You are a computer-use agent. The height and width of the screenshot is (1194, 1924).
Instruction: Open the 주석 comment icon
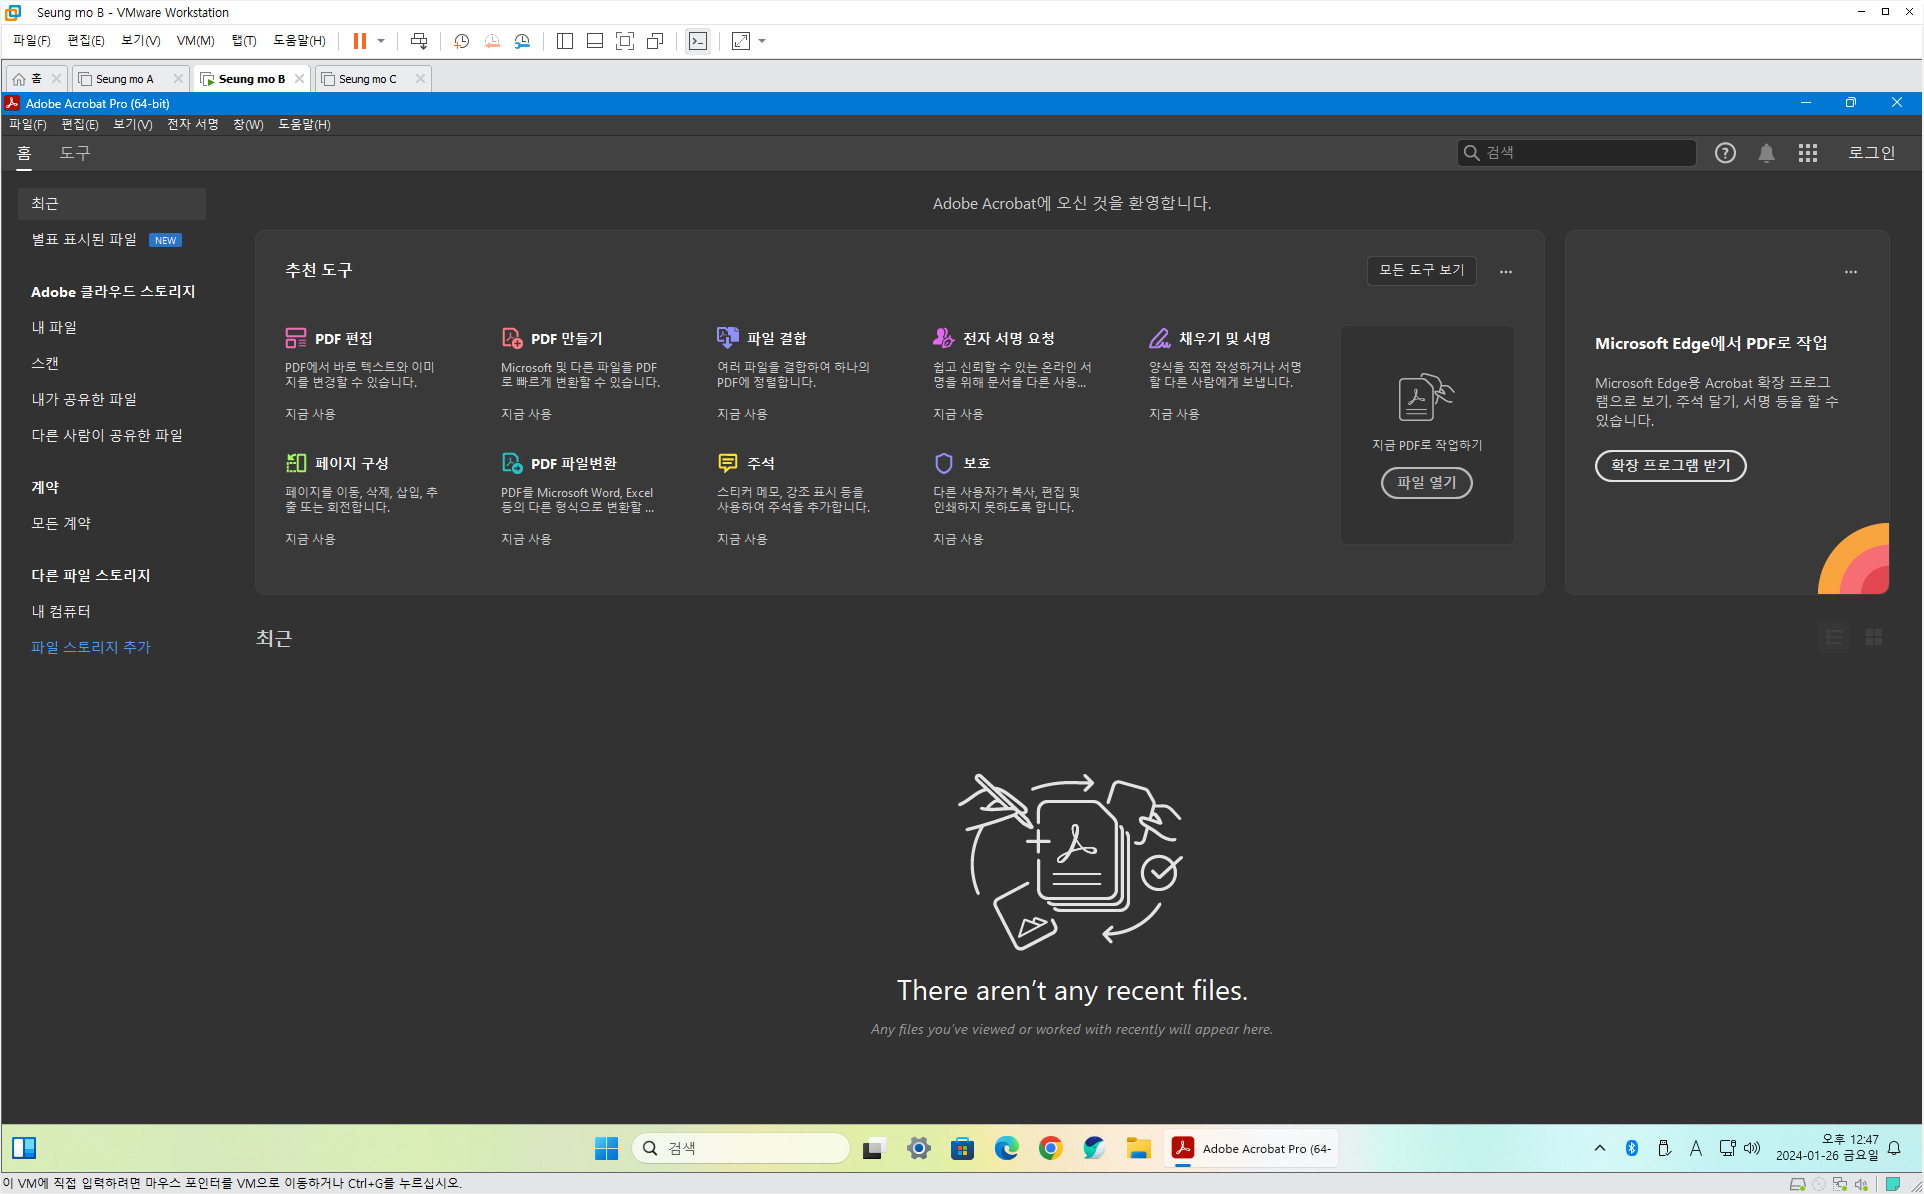[x=728, y=463]
